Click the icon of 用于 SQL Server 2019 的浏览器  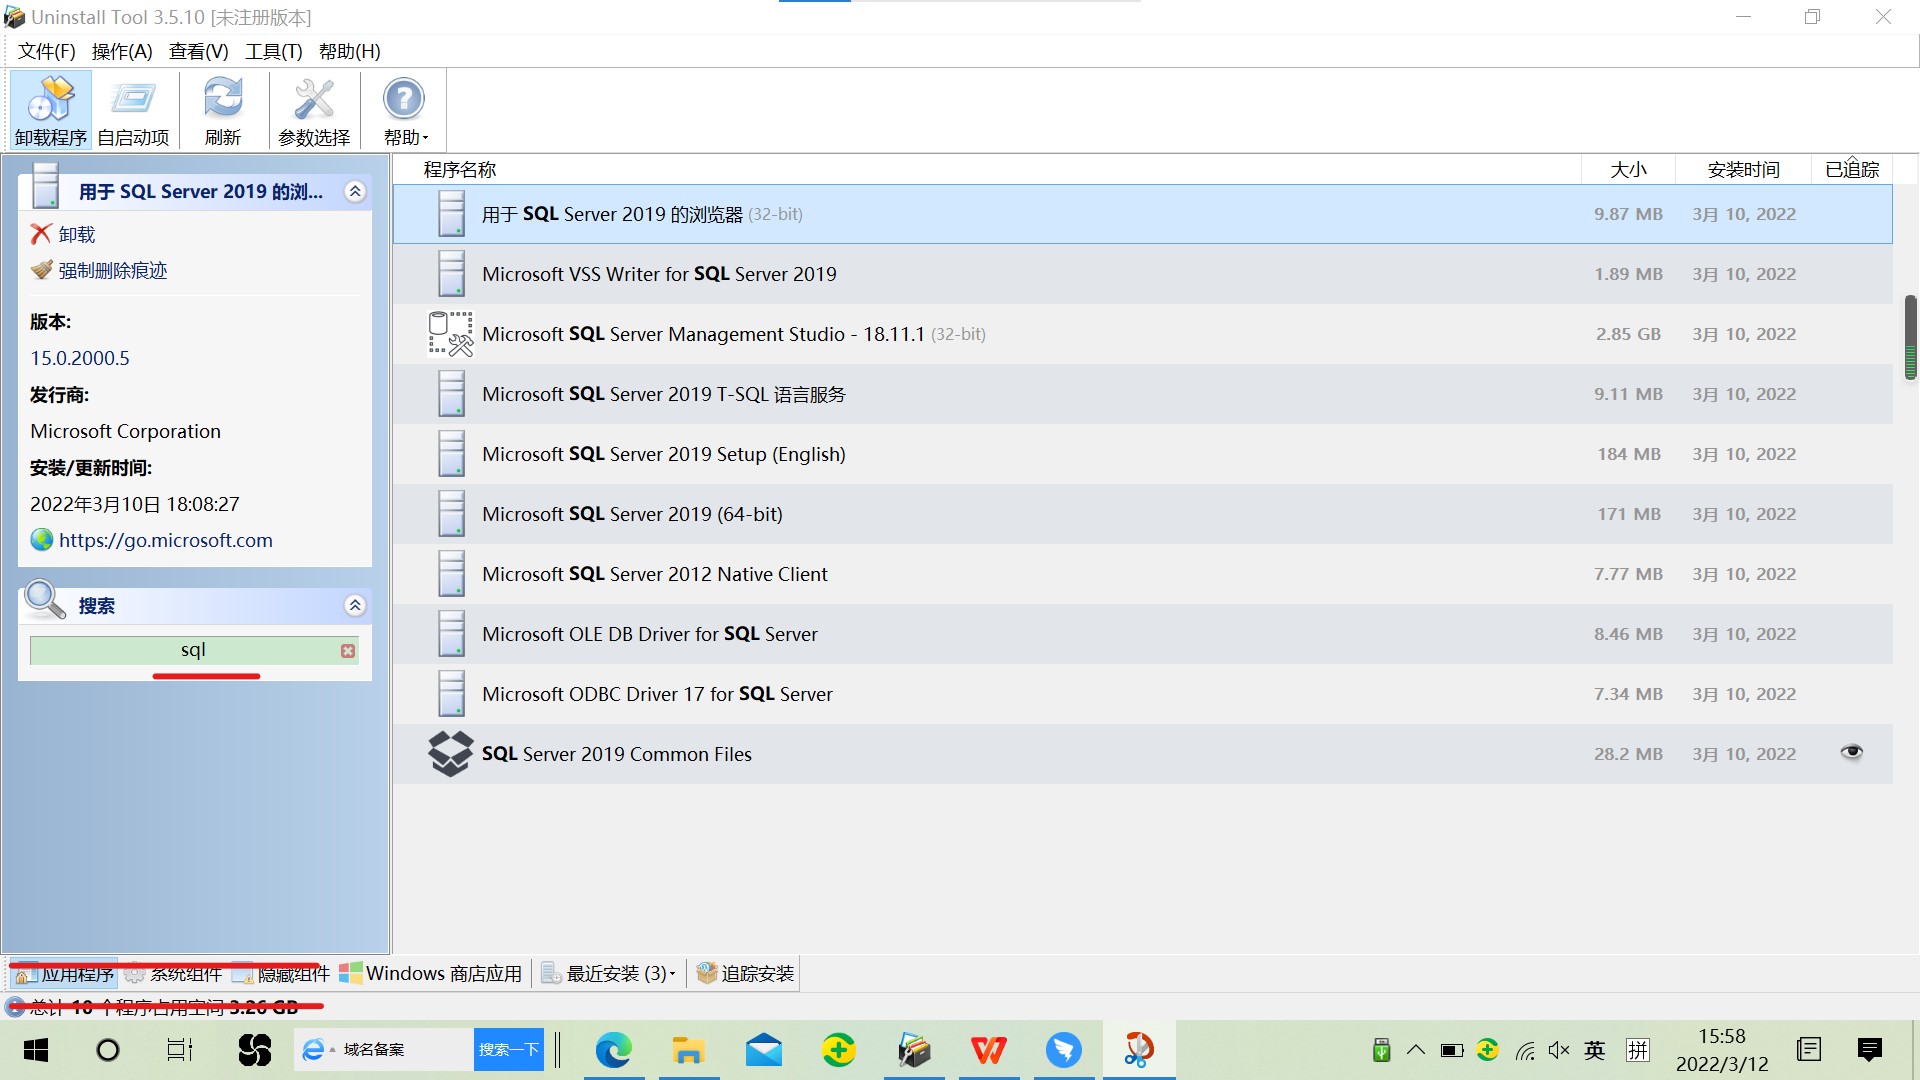pyautogui.click(x=451, y=214)
